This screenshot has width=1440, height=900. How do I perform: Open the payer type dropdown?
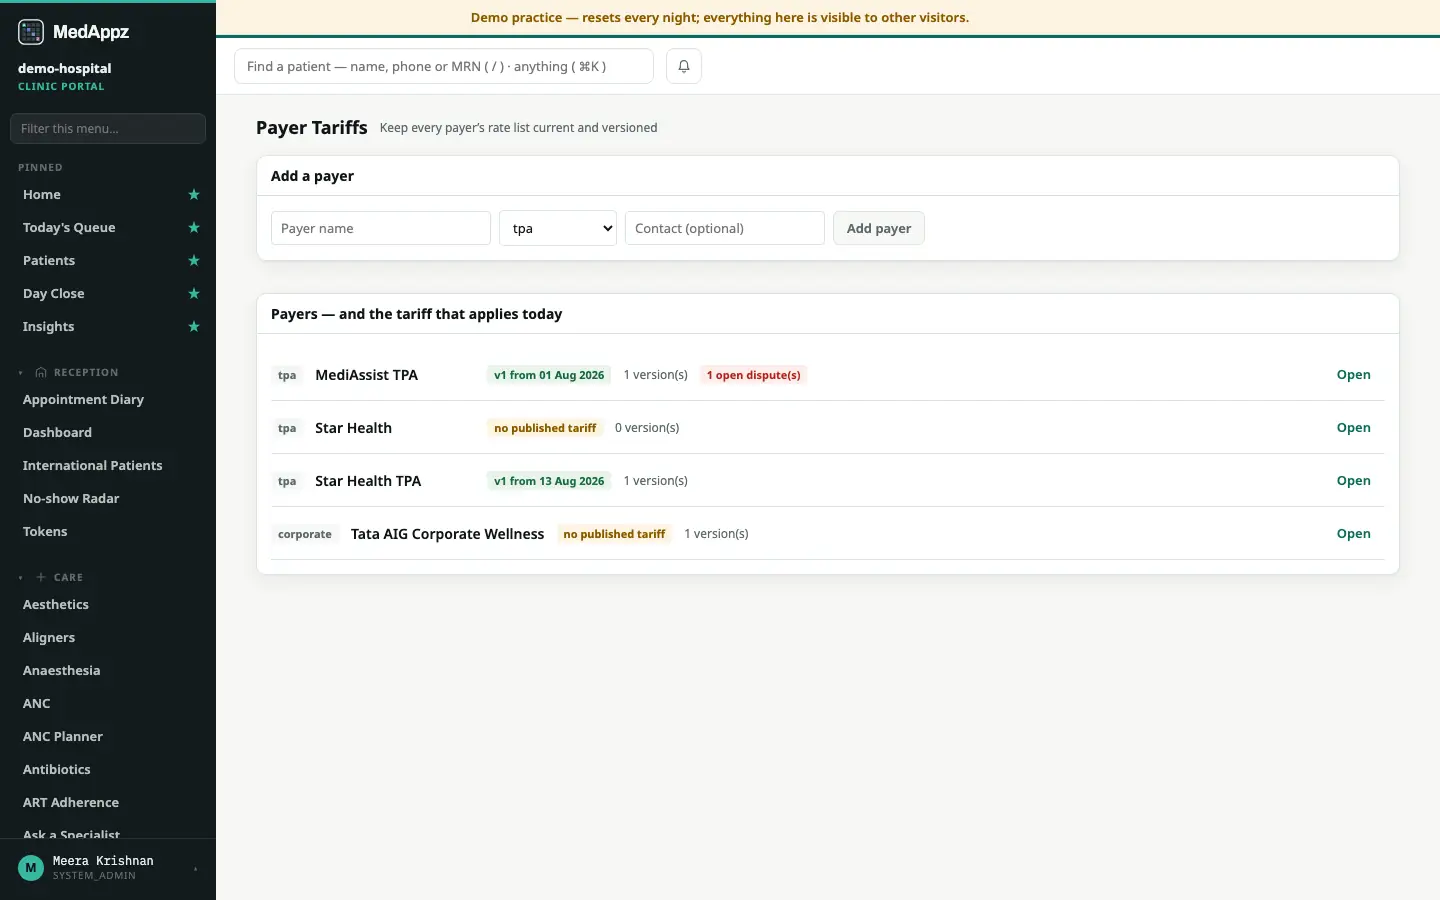[558, 228]
